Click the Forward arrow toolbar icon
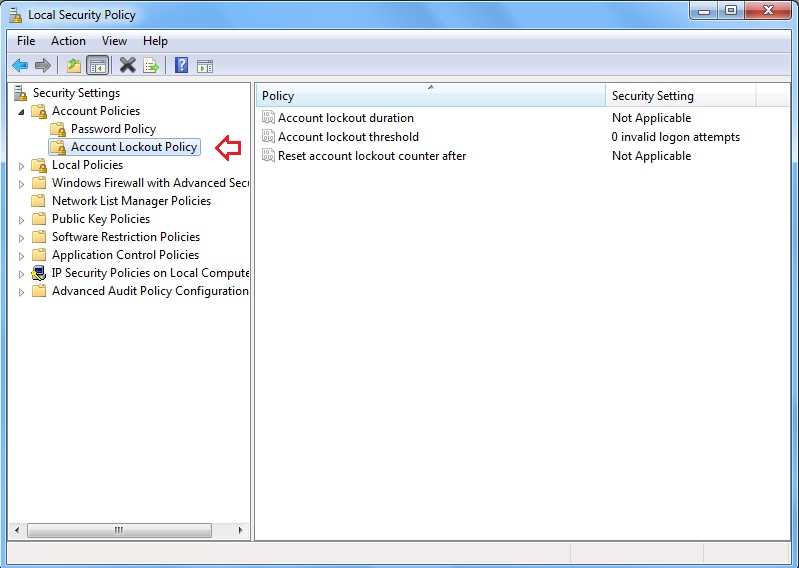The image size is (799, 568). [x=43, y=66]
